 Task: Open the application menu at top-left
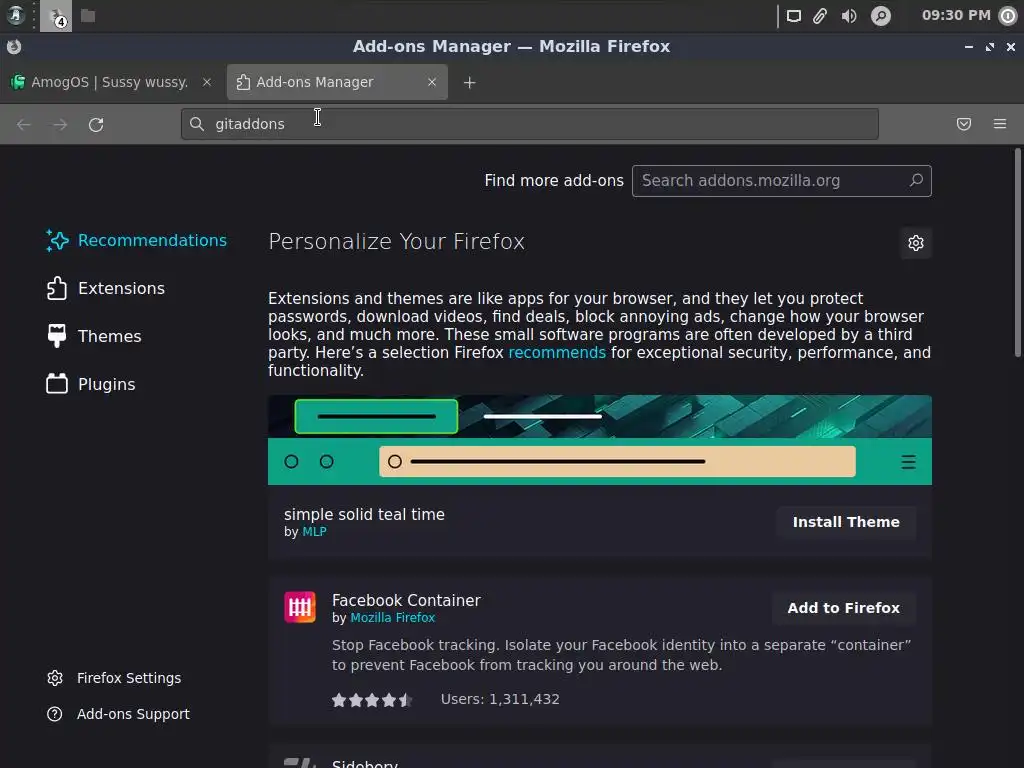point(16,15)
